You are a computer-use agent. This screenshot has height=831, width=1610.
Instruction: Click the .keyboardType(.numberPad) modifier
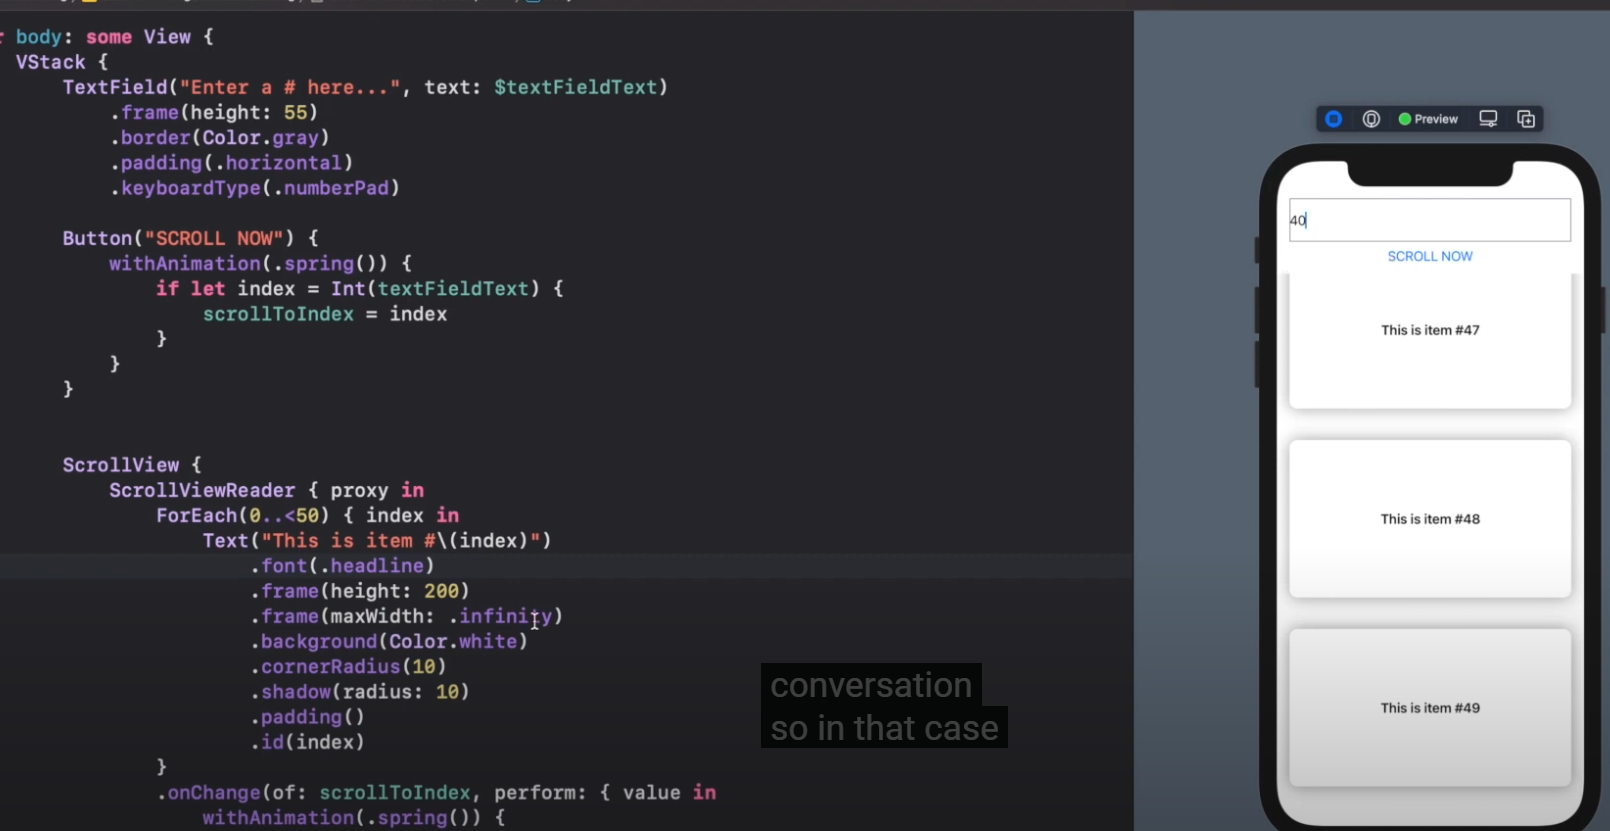point(255,188)
